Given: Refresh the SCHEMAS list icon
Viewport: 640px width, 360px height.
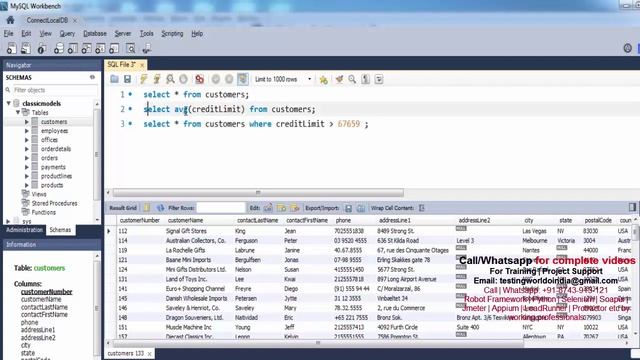Looking at the screenshot, I should pos(92,77).
